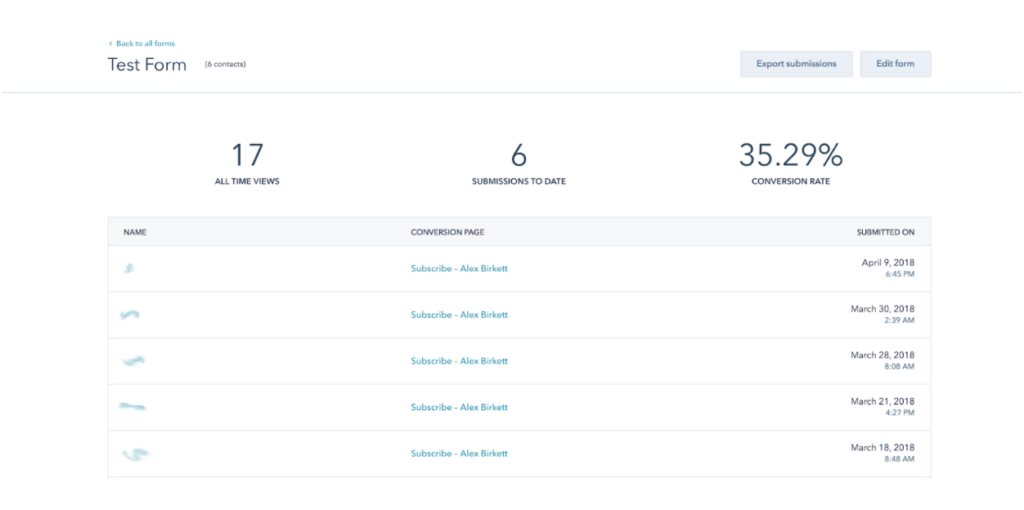1024x510 pixels.
Task: Open conversion page link for March 21 submission
Action: point(459,408)
